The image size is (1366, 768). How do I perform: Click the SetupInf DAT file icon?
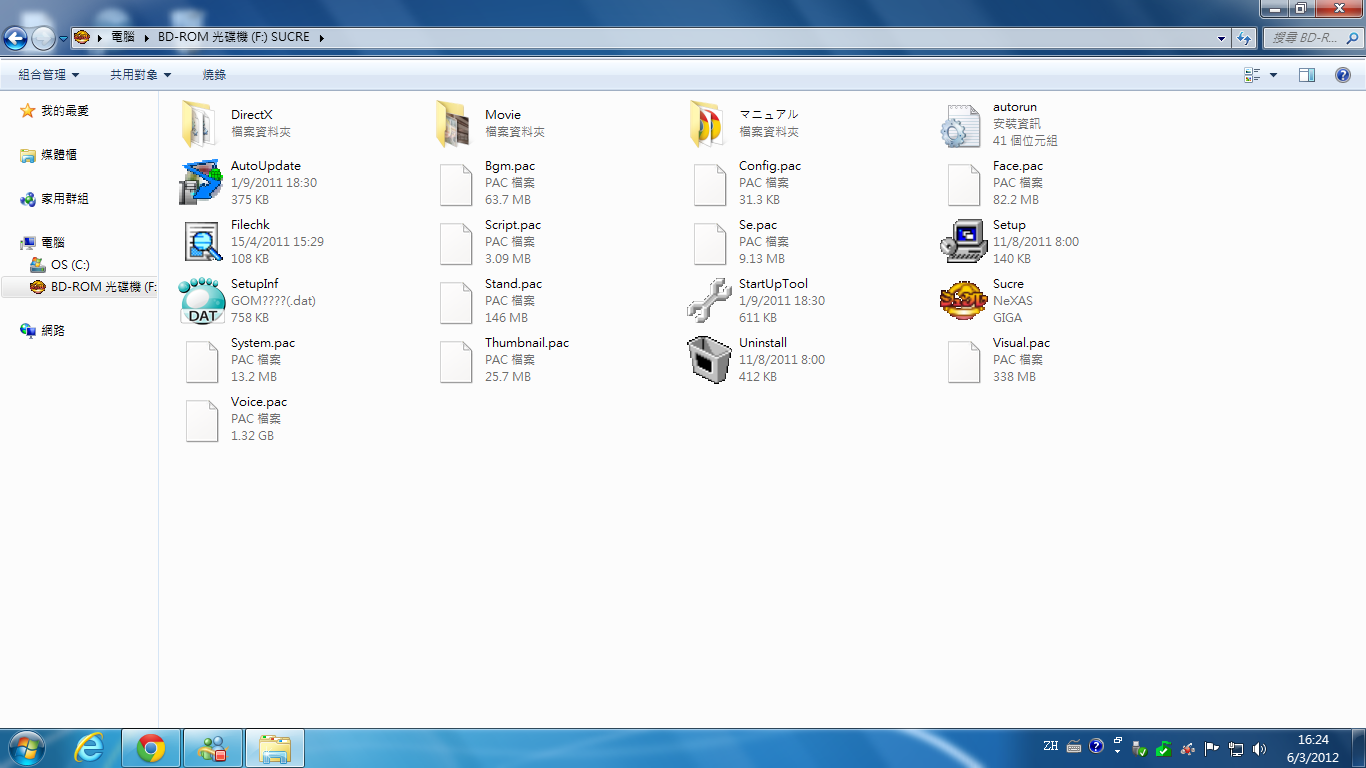201,301
